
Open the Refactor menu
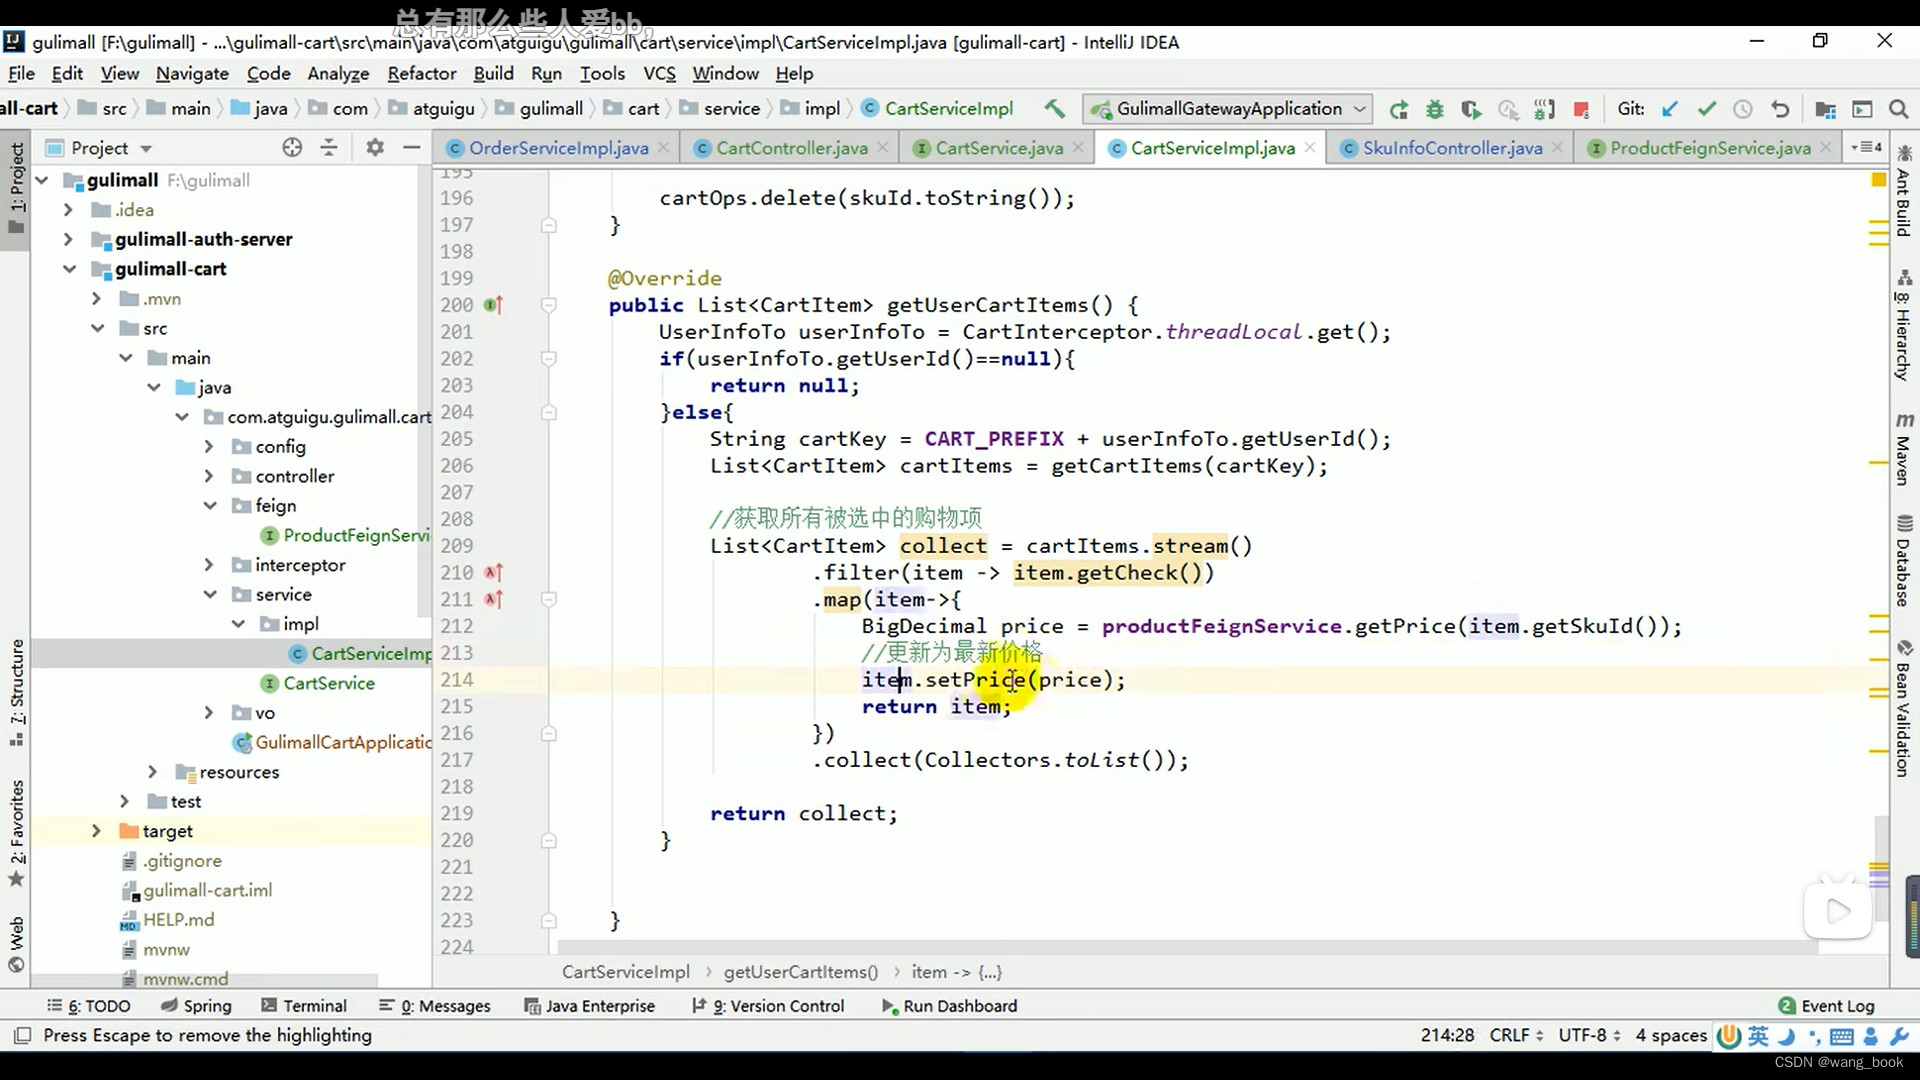click(x=421, y=73)
